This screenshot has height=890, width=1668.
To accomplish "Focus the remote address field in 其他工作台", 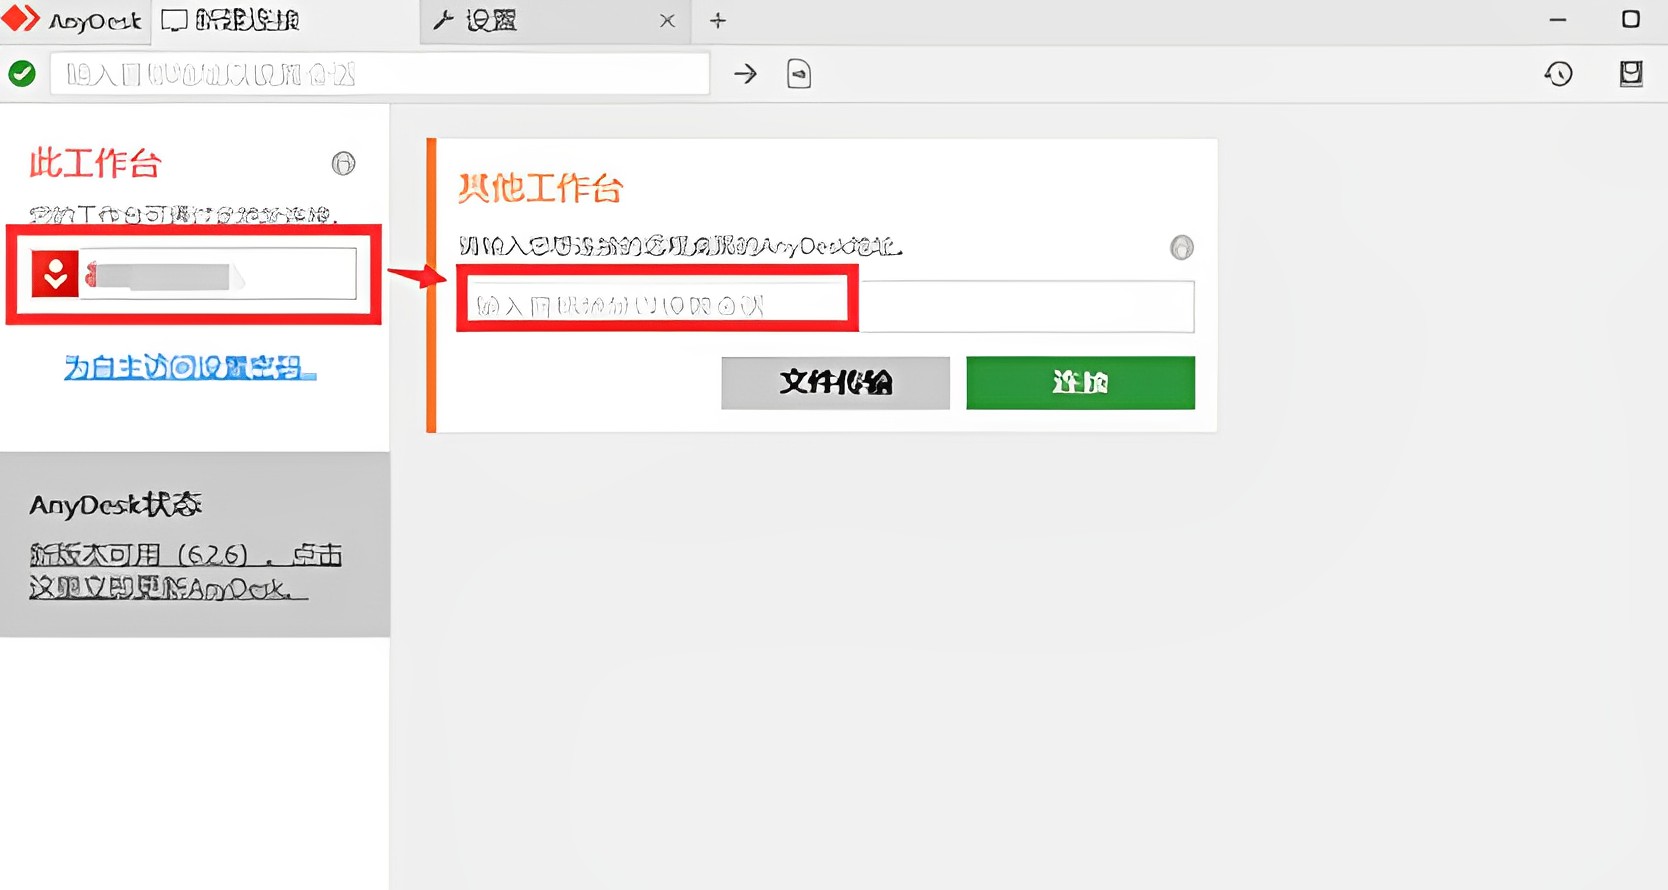I will 826,306.
